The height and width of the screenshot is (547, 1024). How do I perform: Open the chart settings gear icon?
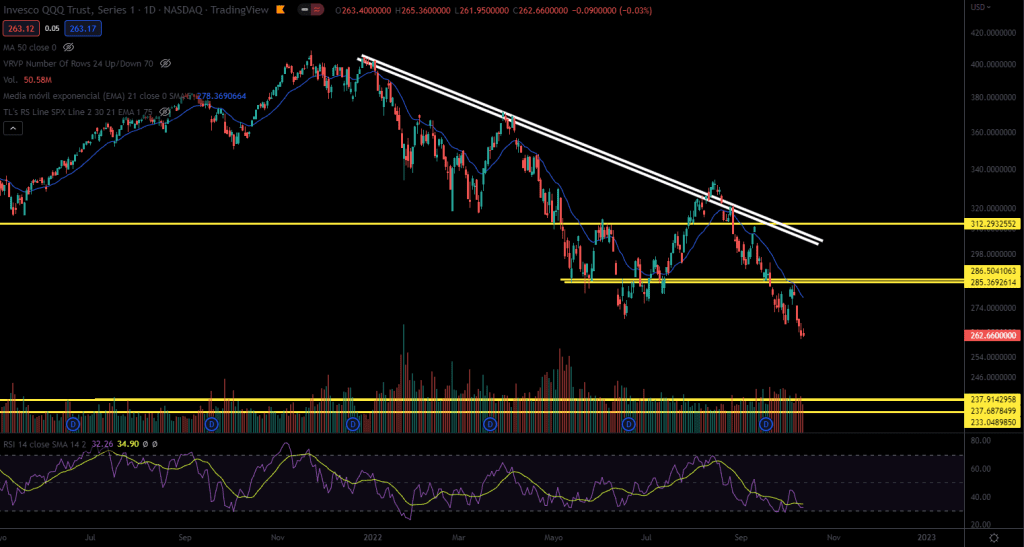(993, 538)
